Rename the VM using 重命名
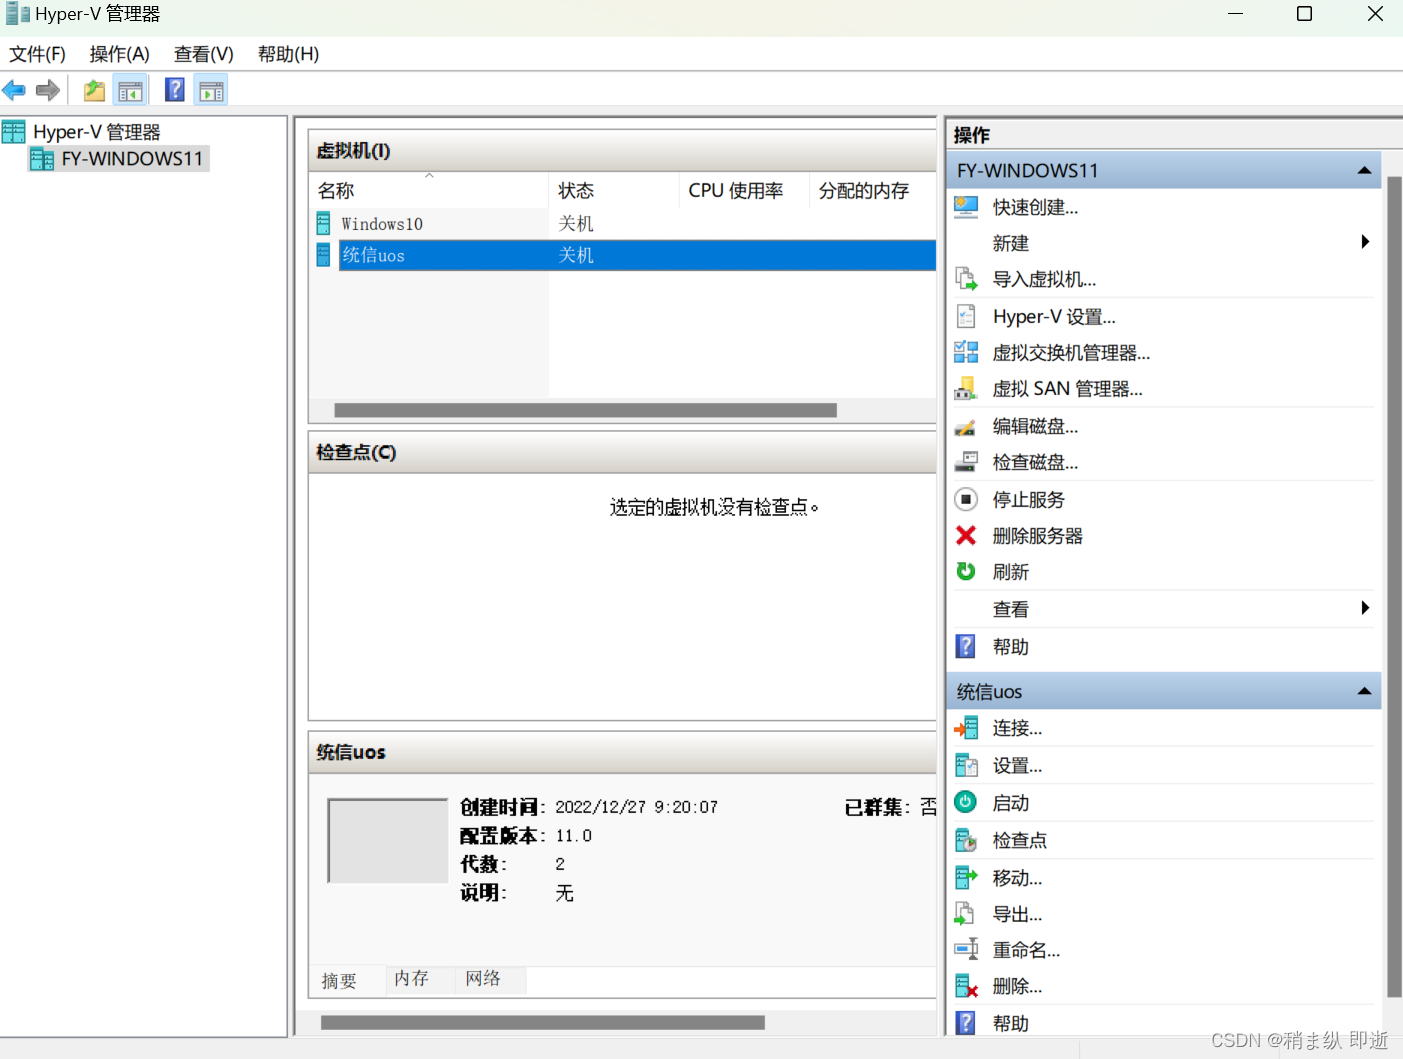This screenshot has width=1403, height=1059. coord(966,949)
